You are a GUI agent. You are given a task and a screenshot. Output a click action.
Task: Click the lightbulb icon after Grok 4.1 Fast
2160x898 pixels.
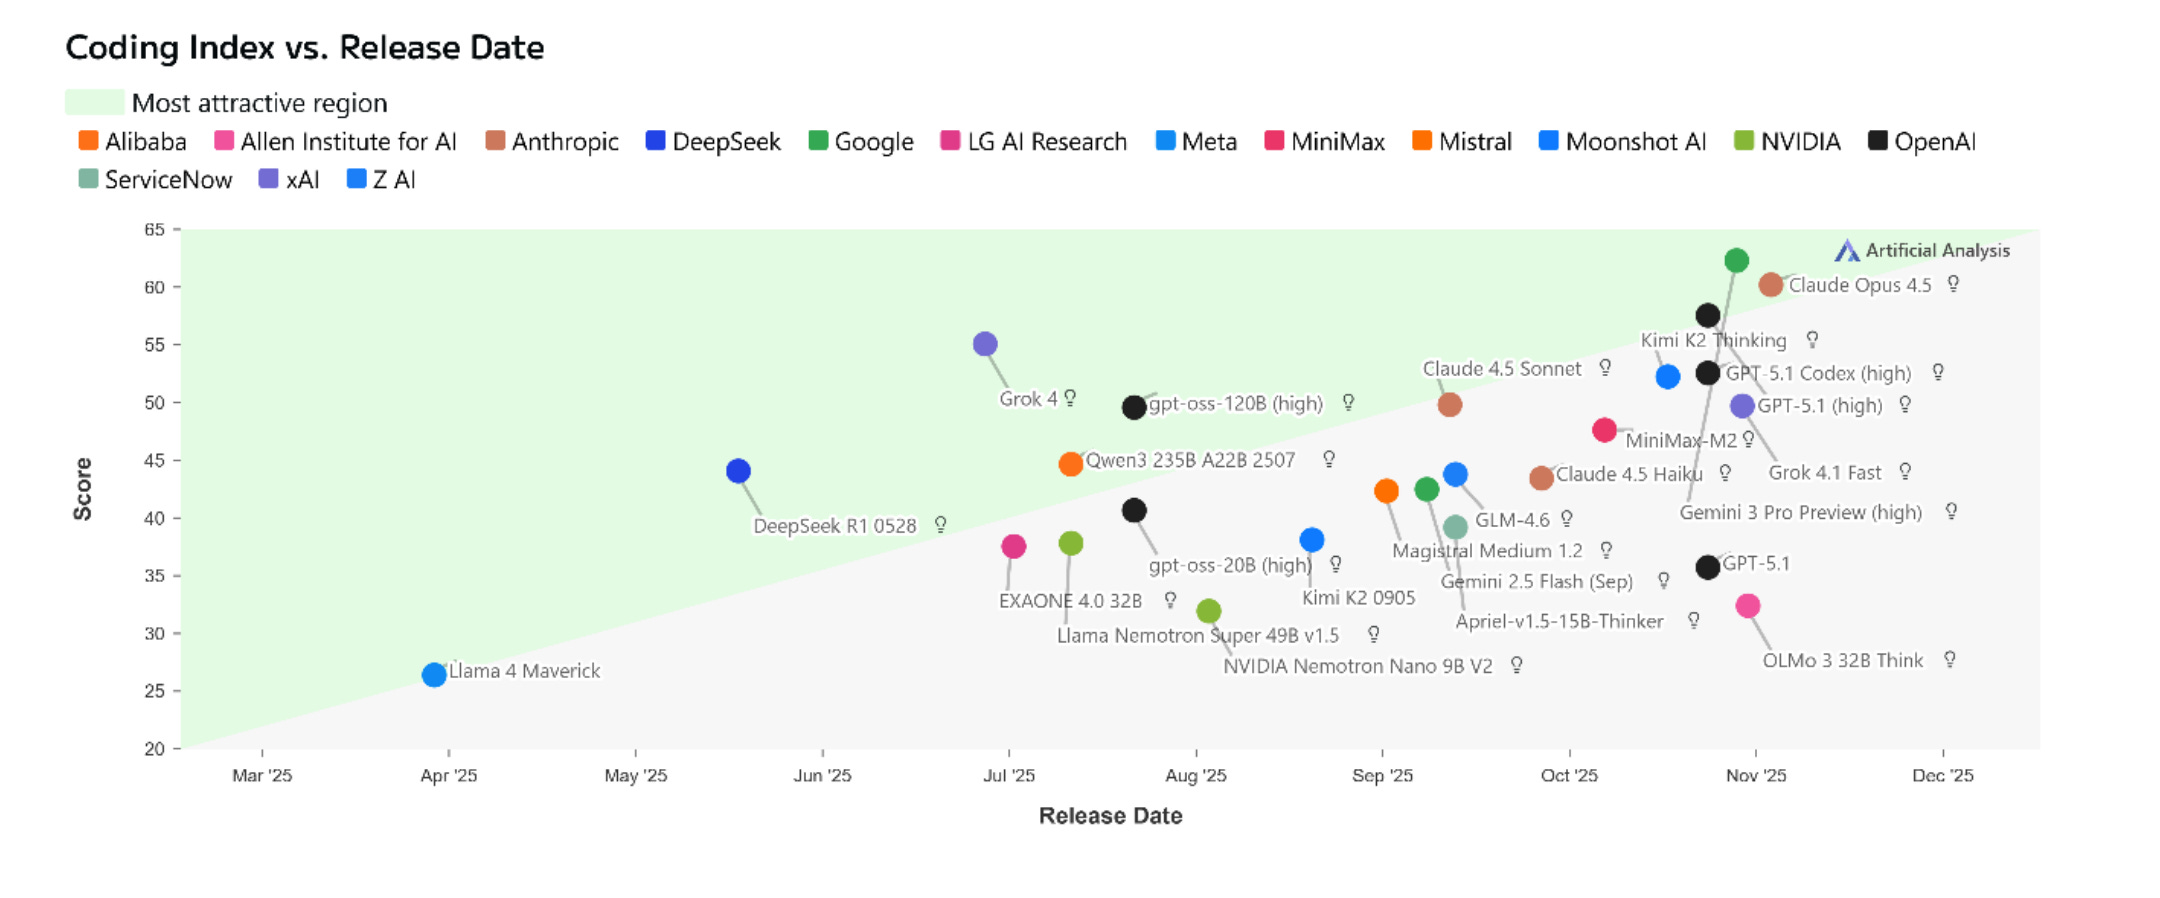tap(1905, 471)
